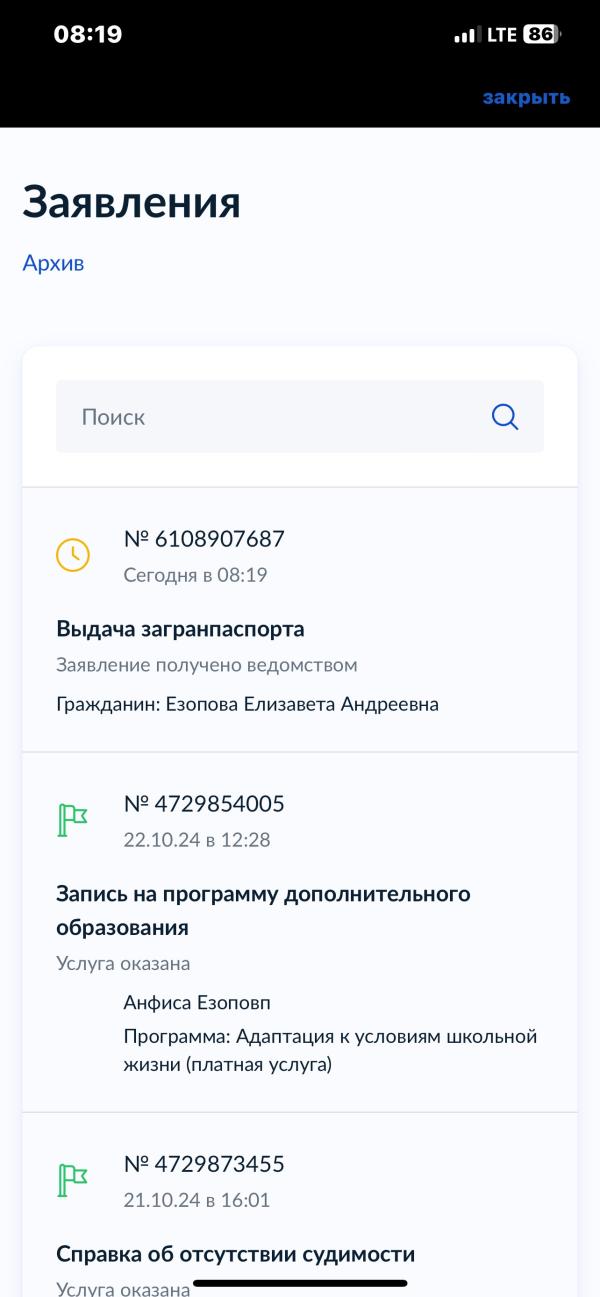Viewport: 600px width, 1297px height.
Task: Tap application number № 4729873455
Action: [204, 1164]
